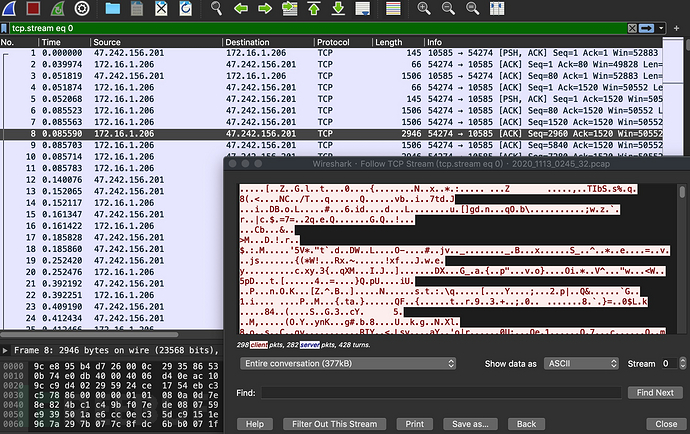Click Filter Out This Stream button
The image size is (690, 434).
tap(334, 424)
